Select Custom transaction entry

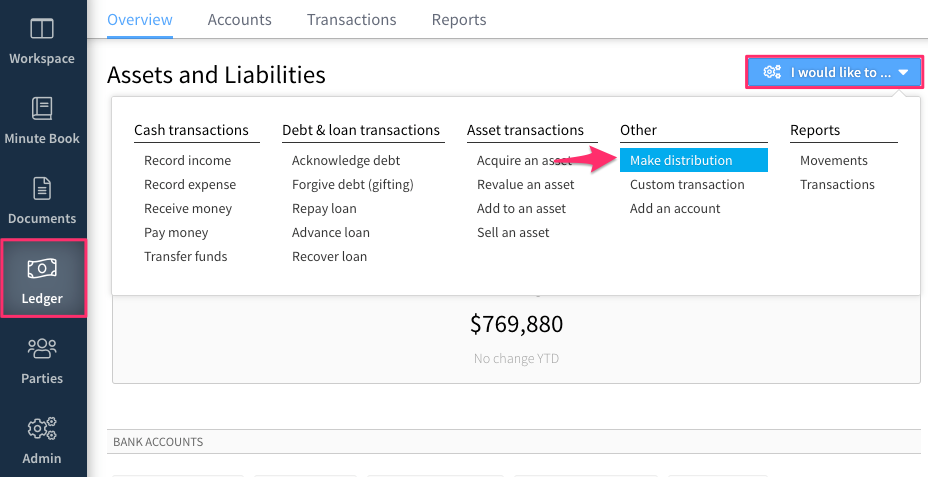(x=687, y=185)
